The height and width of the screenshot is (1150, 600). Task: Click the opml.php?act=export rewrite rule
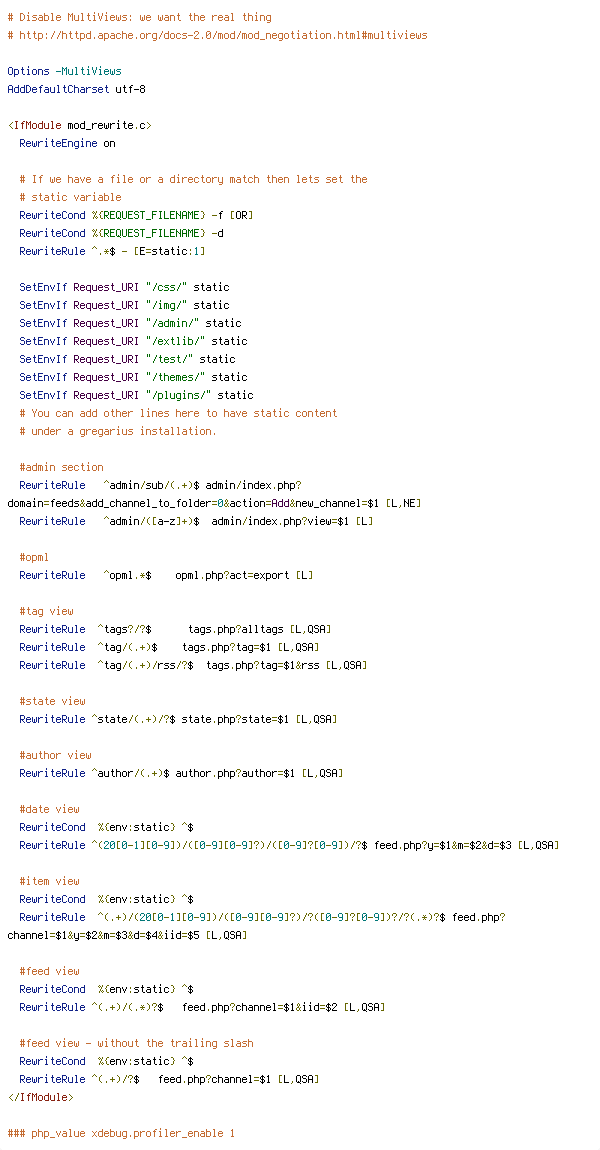(x=167, y=575)
